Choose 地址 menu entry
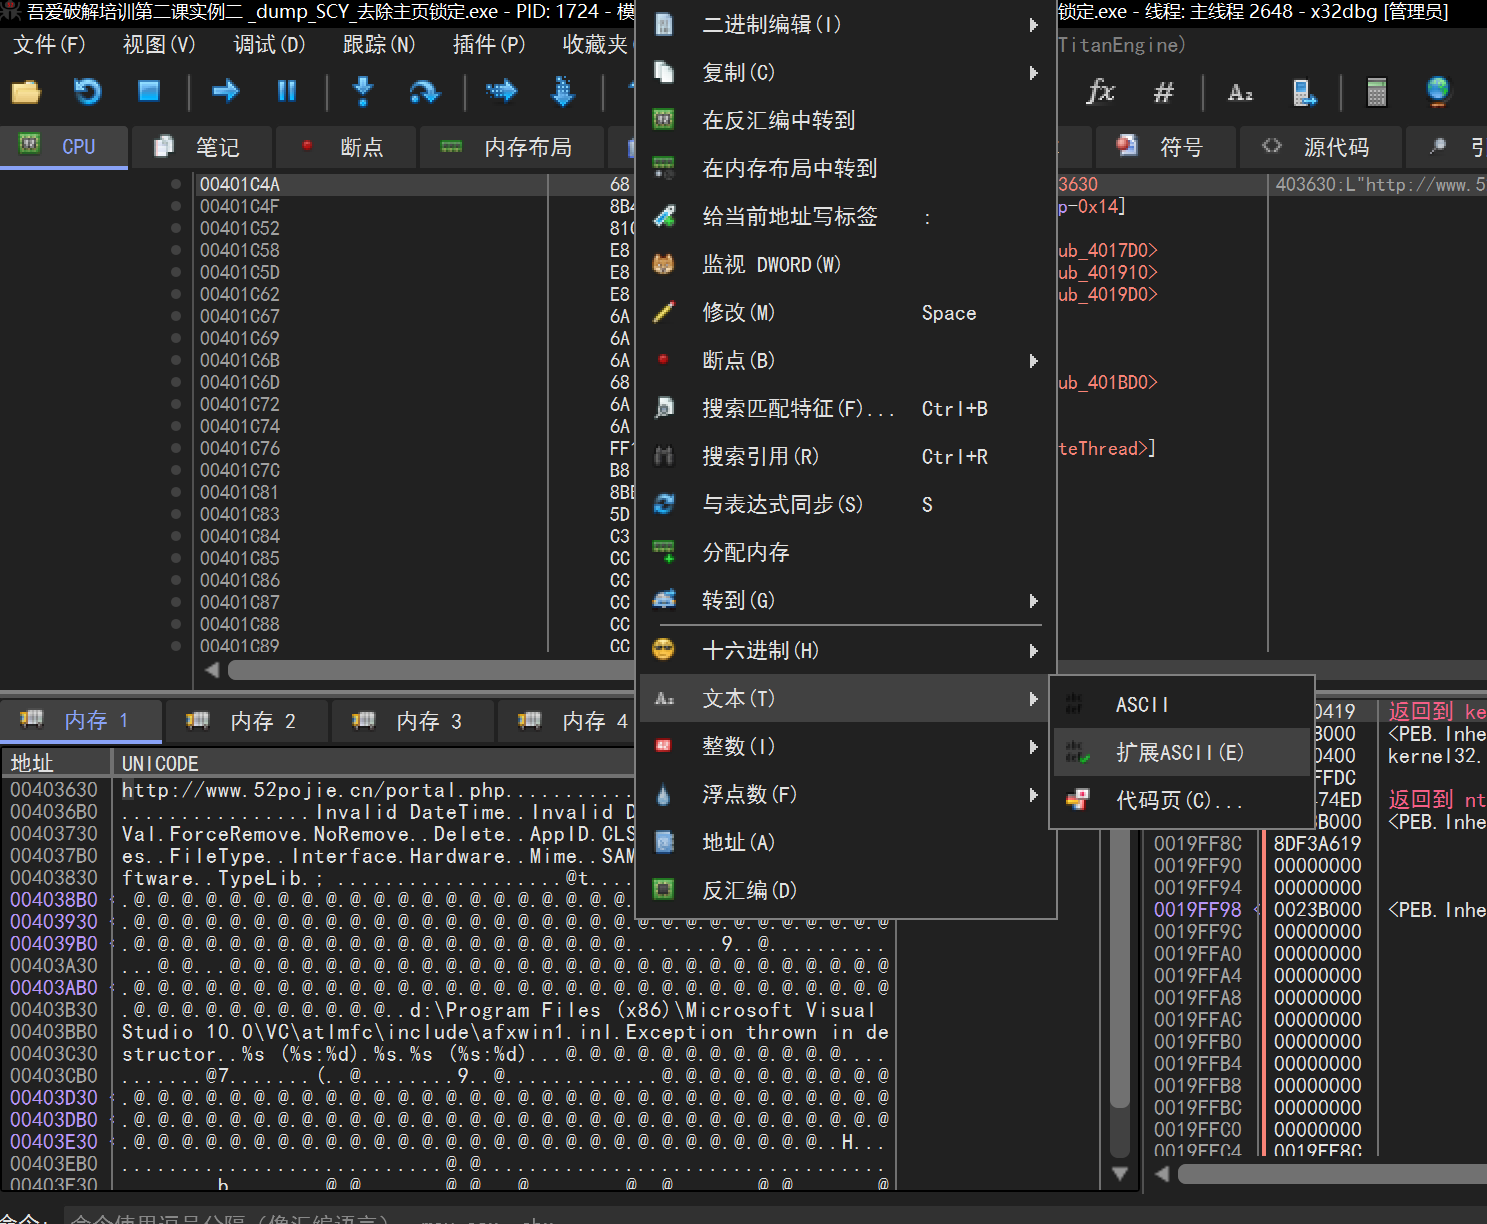1487x1224 pixels. coord(846,842)
